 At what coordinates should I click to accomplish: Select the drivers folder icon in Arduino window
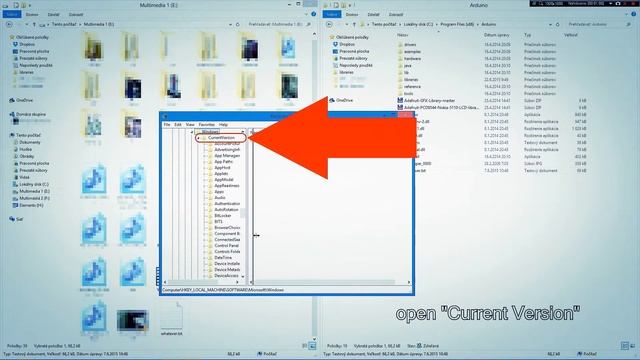point(400,44)
